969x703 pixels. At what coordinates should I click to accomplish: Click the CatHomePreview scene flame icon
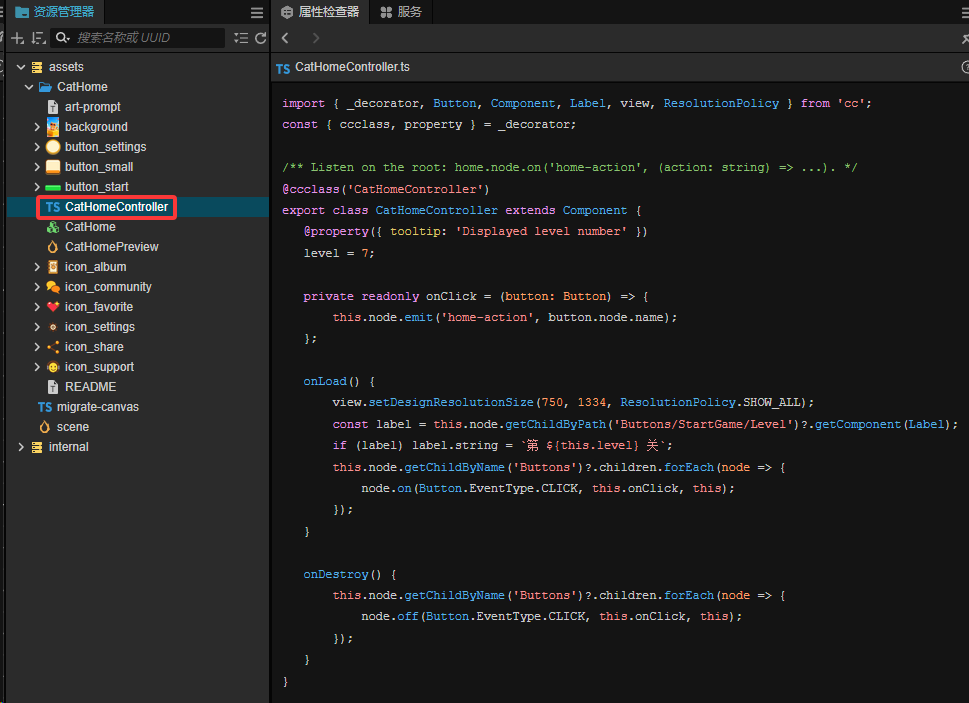[53, 247]
